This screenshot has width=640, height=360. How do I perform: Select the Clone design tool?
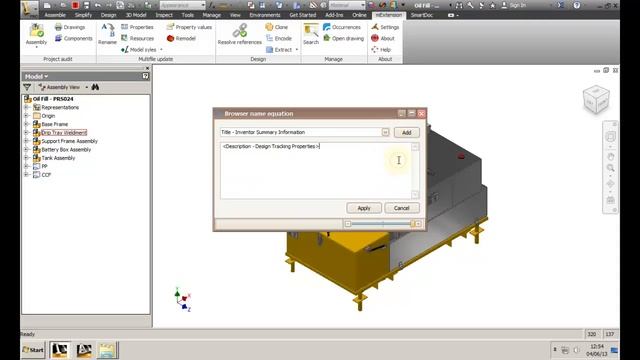pyautogui.click(x=276, y=27)
